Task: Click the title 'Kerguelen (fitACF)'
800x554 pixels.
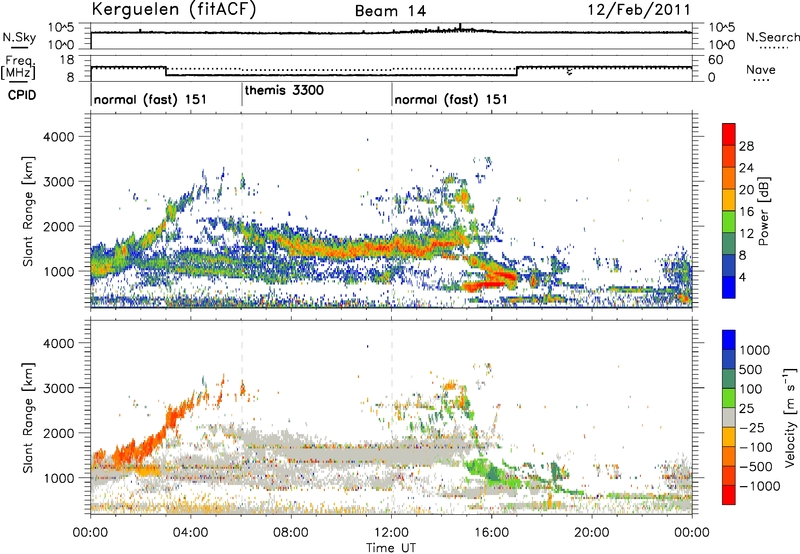Action: pos(173,9)
